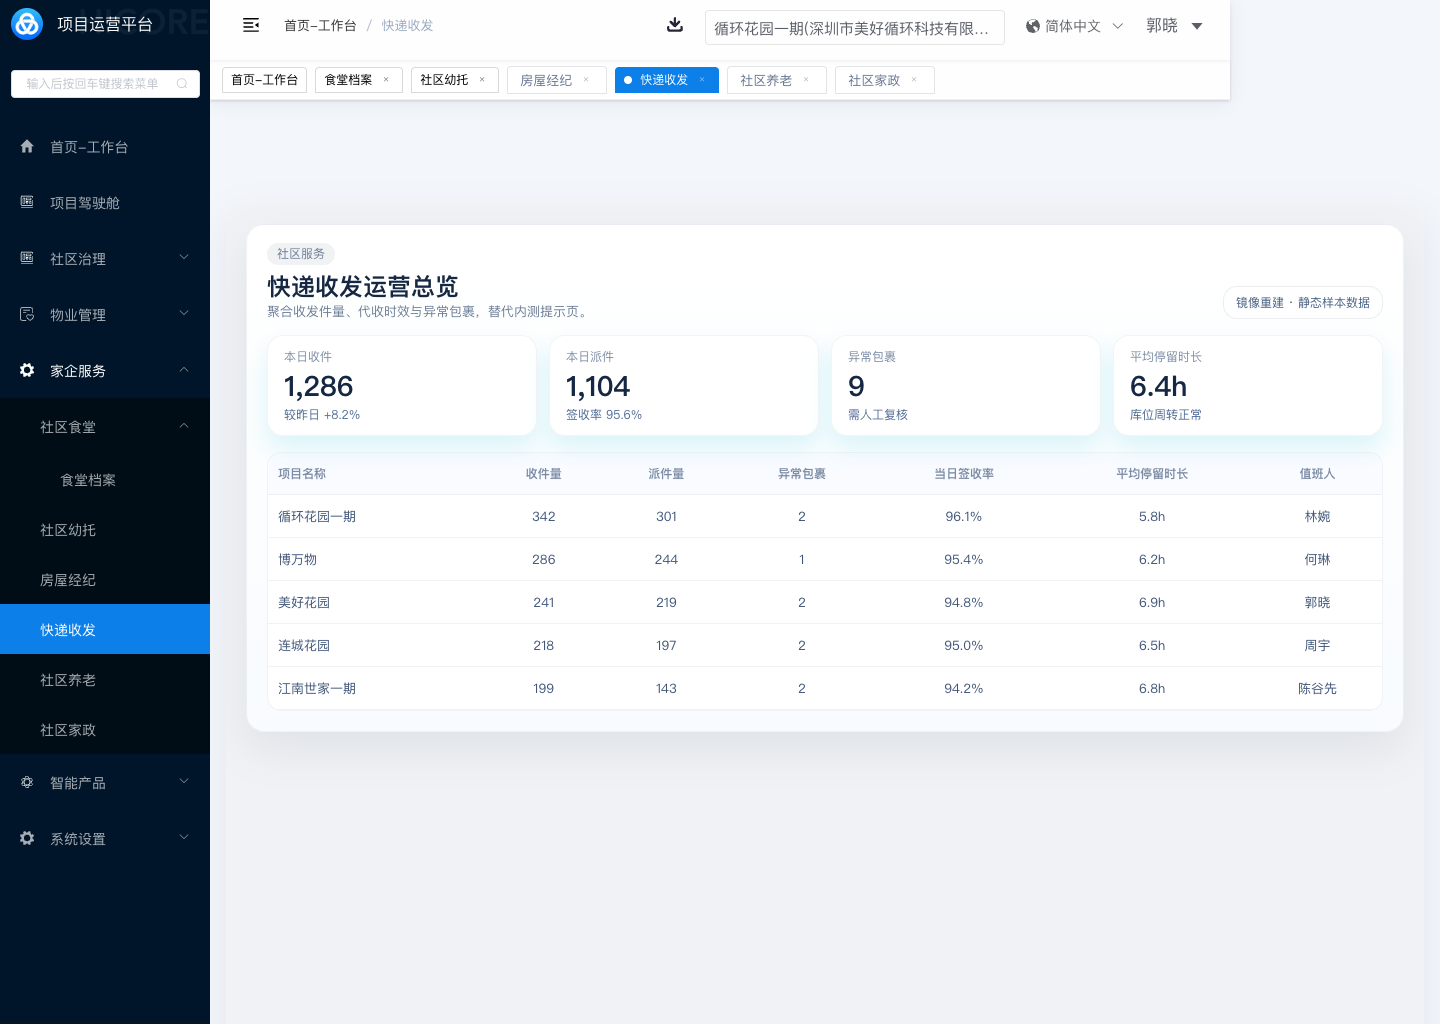Close the 房屋经纪 tab
Image resolution: width=1440 pixels, height=1024 pixels.
coord(586,80)
